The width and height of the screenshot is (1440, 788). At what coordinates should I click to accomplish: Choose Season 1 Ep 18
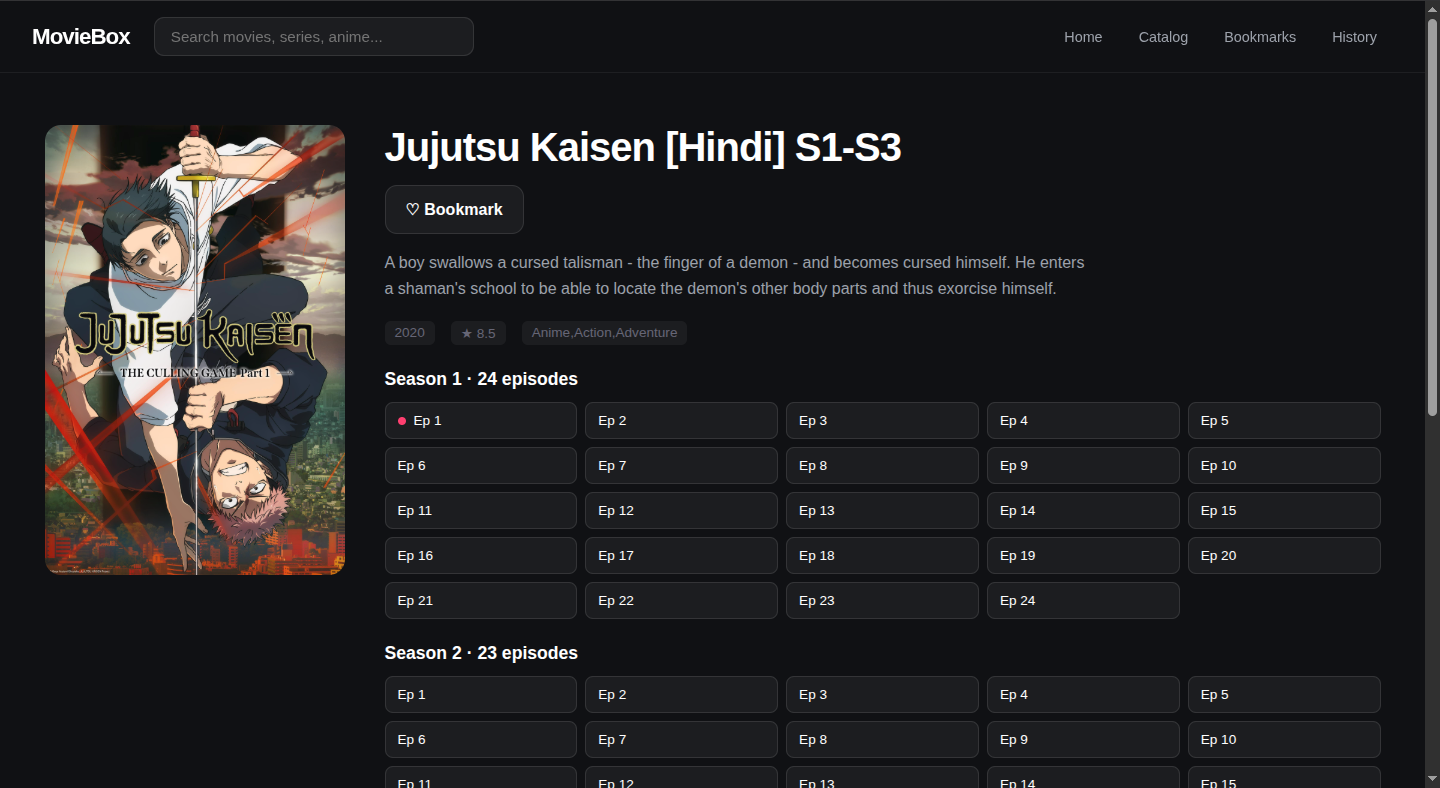(882, 556)
